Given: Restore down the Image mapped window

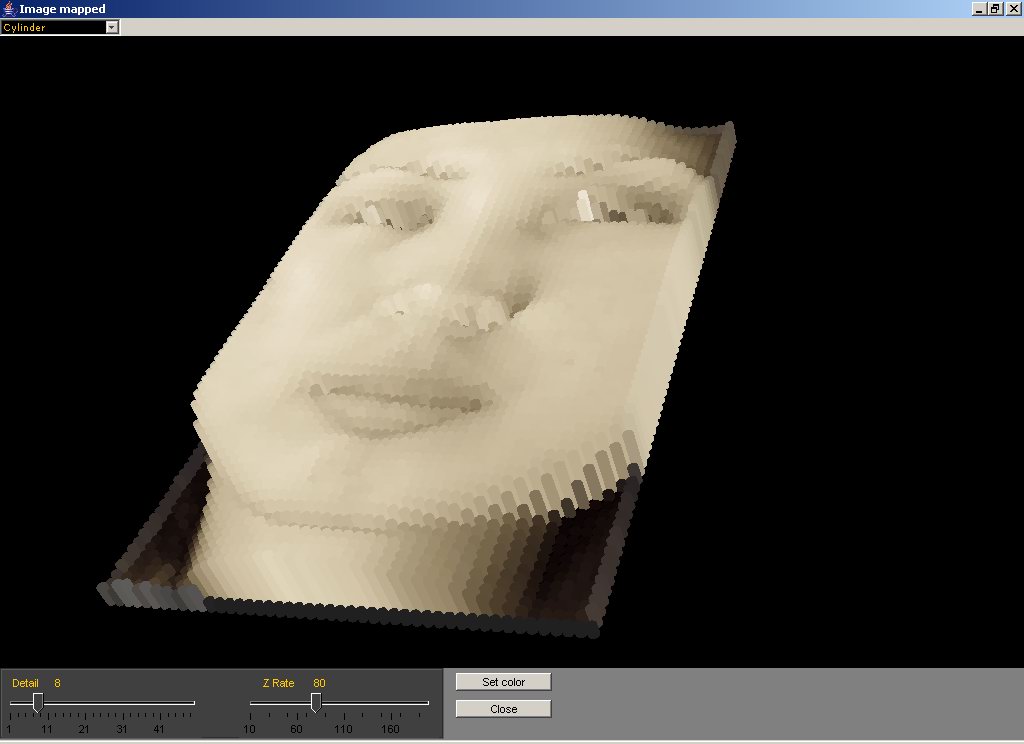Looking at the screenshot, I should (x=995, y=8).
